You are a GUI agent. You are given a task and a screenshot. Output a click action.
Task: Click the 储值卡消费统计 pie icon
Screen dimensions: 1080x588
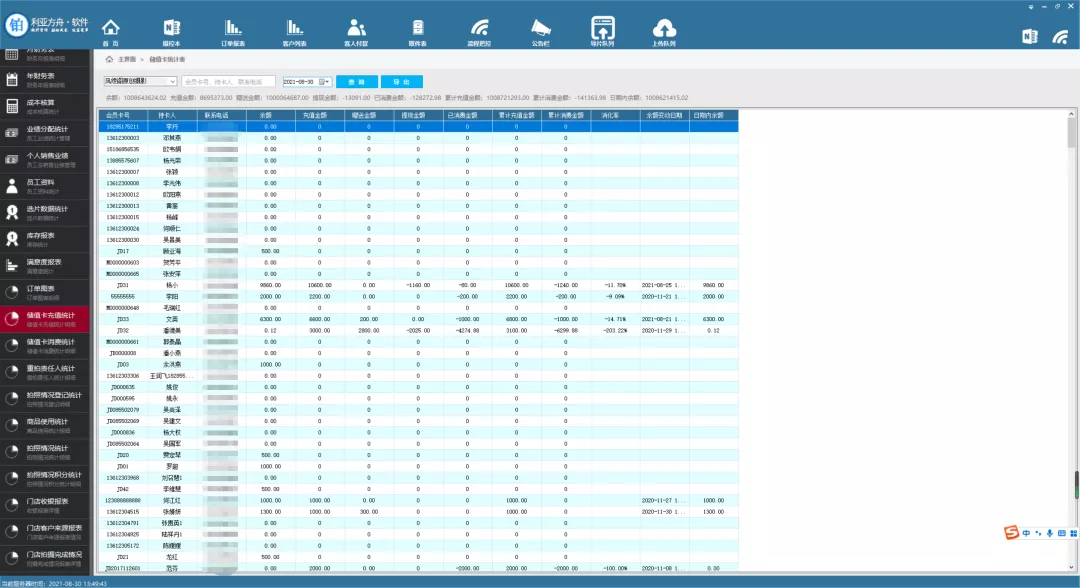coord(12,346)
